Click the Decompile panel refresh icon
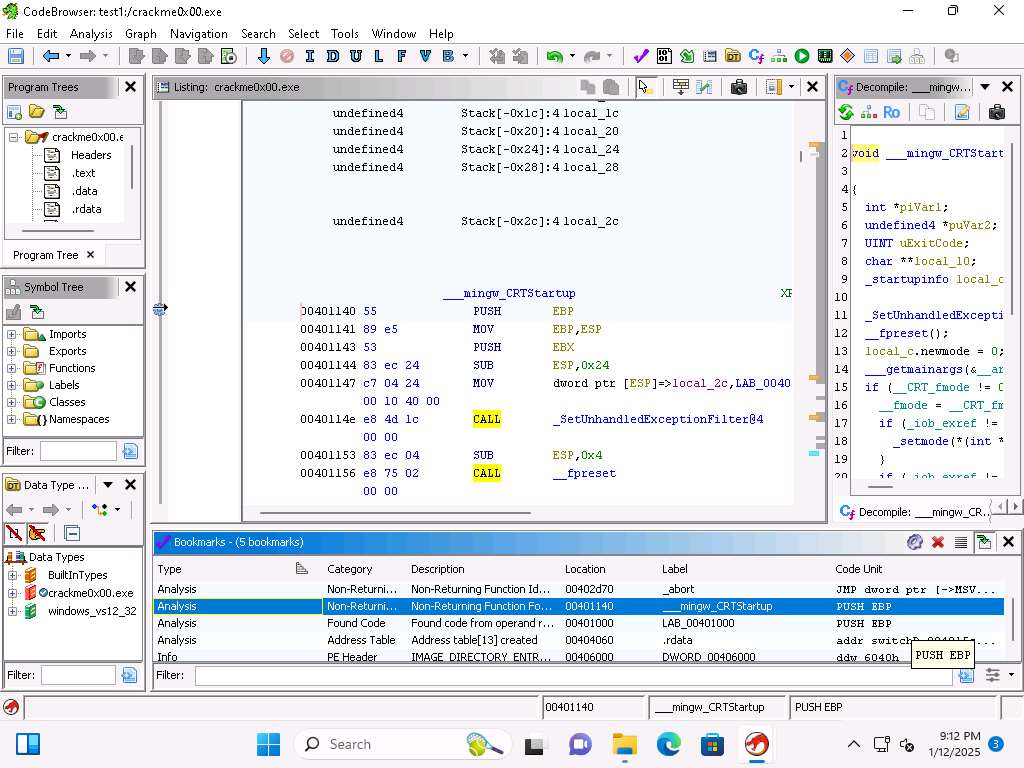The image size is (1024, 768). (x=846, y=113)
